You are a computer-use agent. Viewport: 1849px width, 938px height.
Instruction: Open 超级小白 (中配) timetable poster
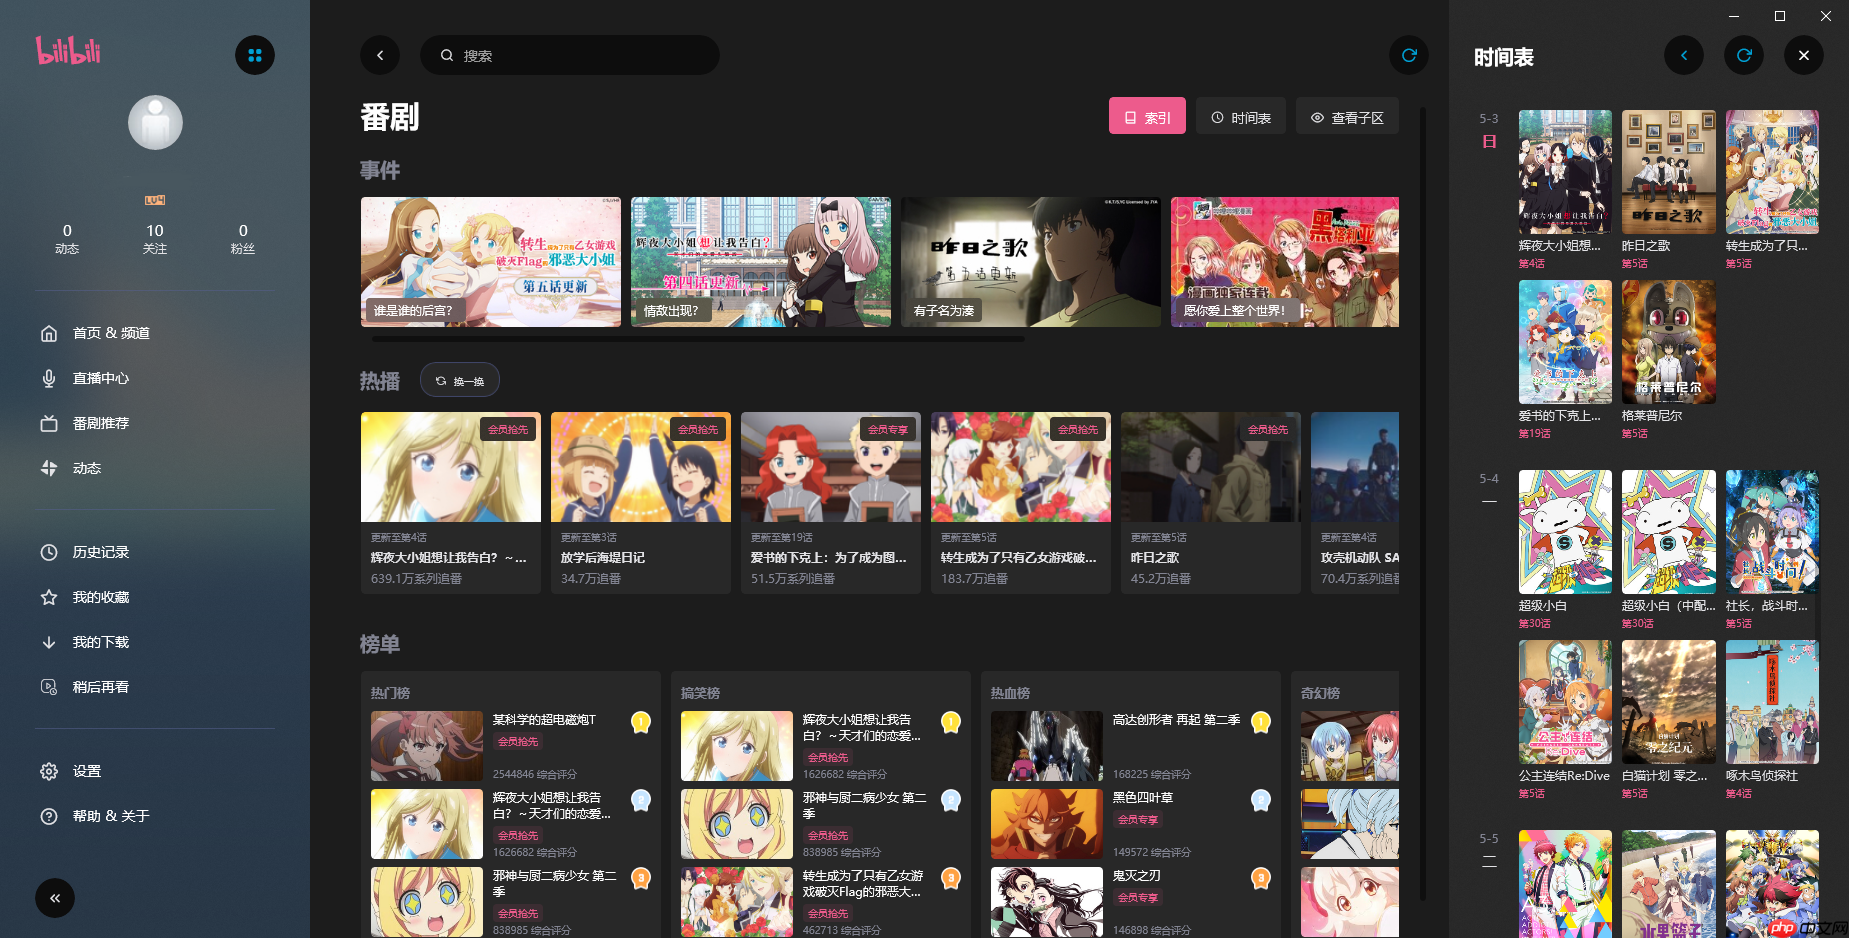(1669, 532)
